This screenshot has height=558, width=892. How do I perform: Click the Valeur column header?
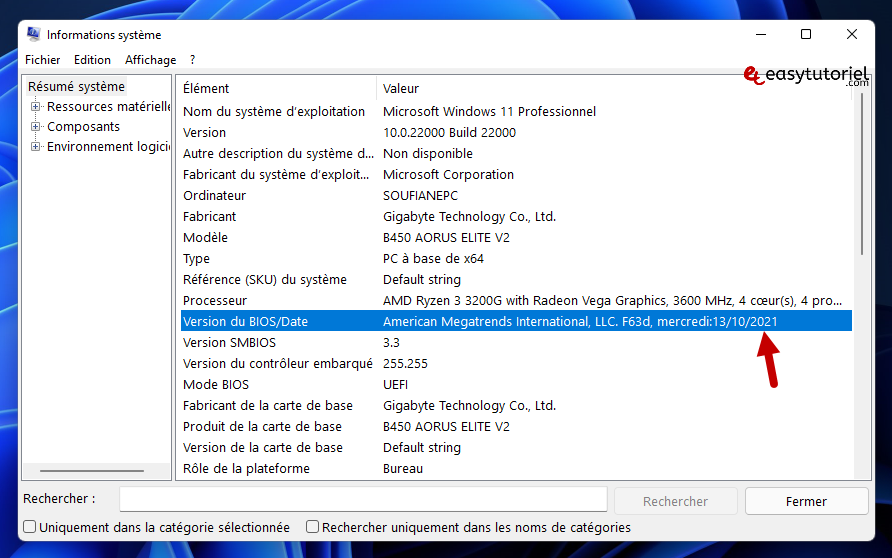tap(614, 88)
